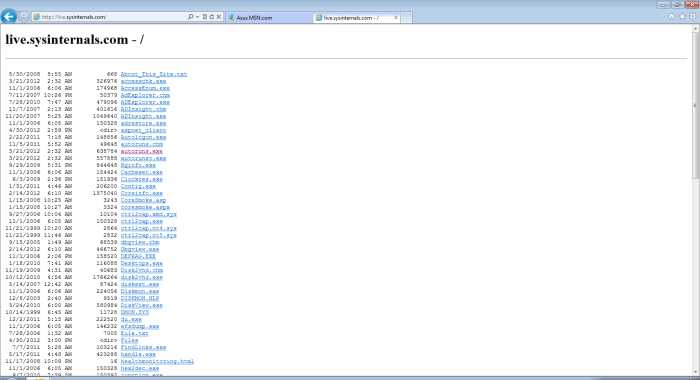Open the CoreSmoke.asp link
This screenshot has width=700, height=380.
(143, 200)
